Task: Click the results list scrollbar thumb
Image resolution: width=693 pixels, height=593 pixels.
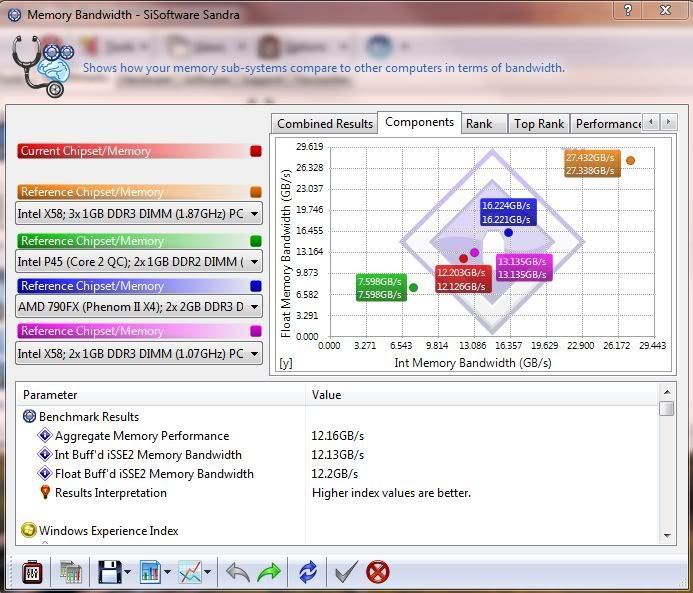Action: [666, 408]
